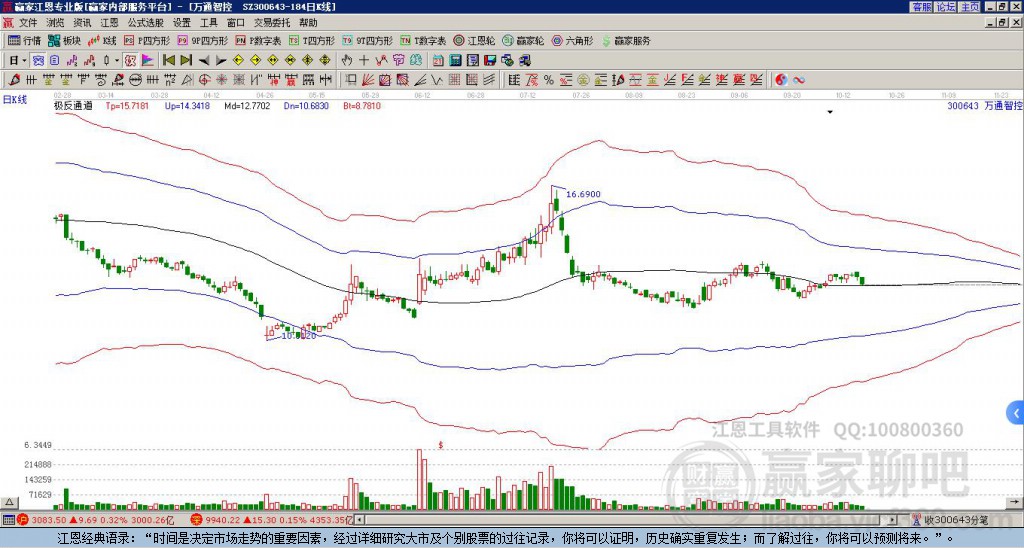Select the red fan lines tool
This screenshot has width=1024, height=548.
368,80
